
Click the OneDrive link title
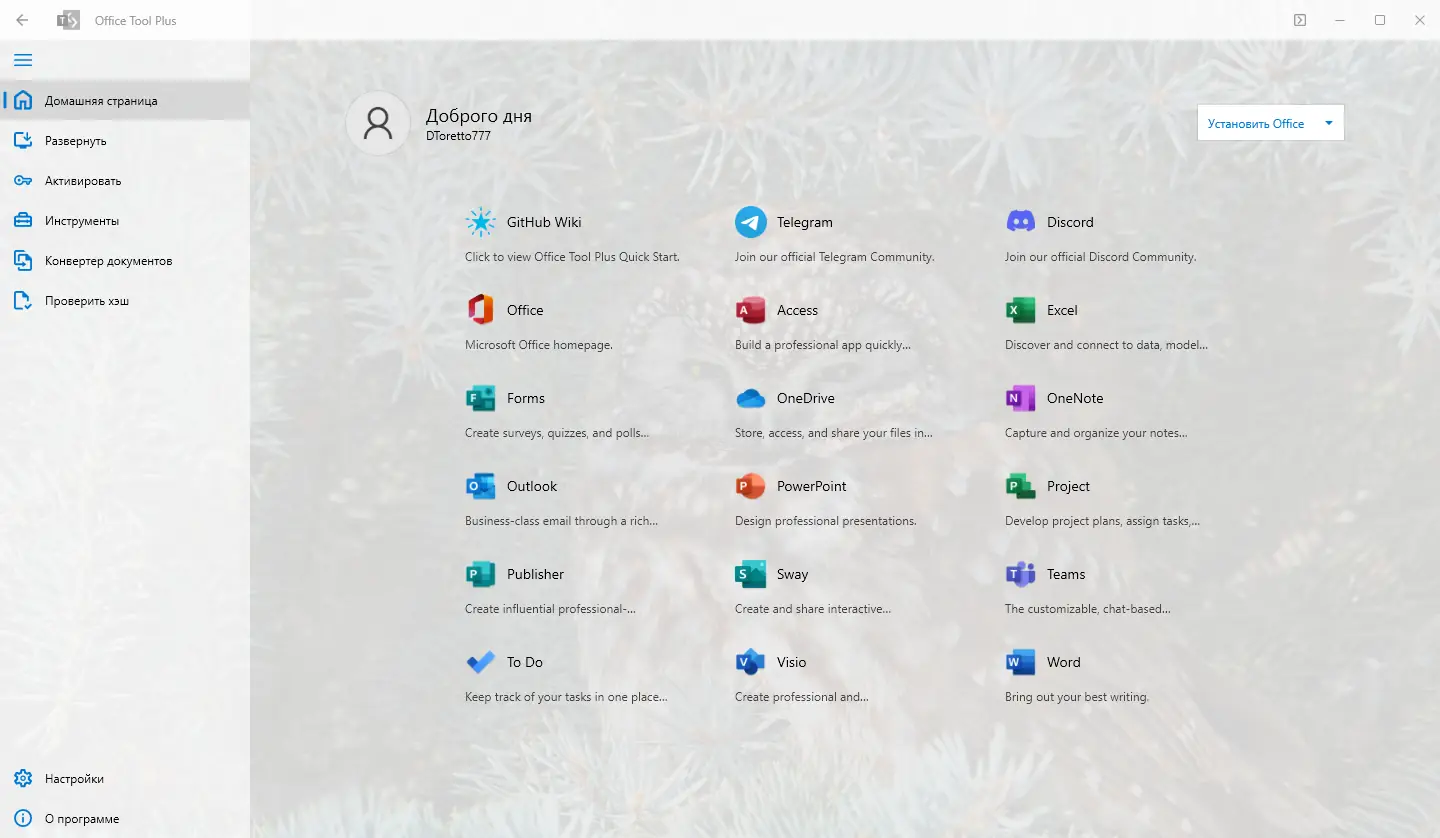coord(806,398)
